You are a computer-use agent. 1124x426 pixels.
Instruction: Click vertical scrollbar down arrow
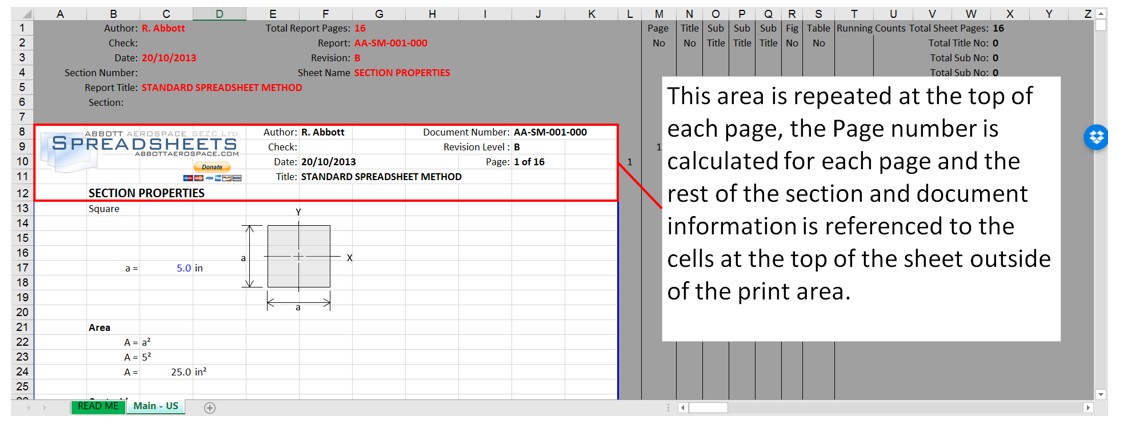click(1101, 394)
